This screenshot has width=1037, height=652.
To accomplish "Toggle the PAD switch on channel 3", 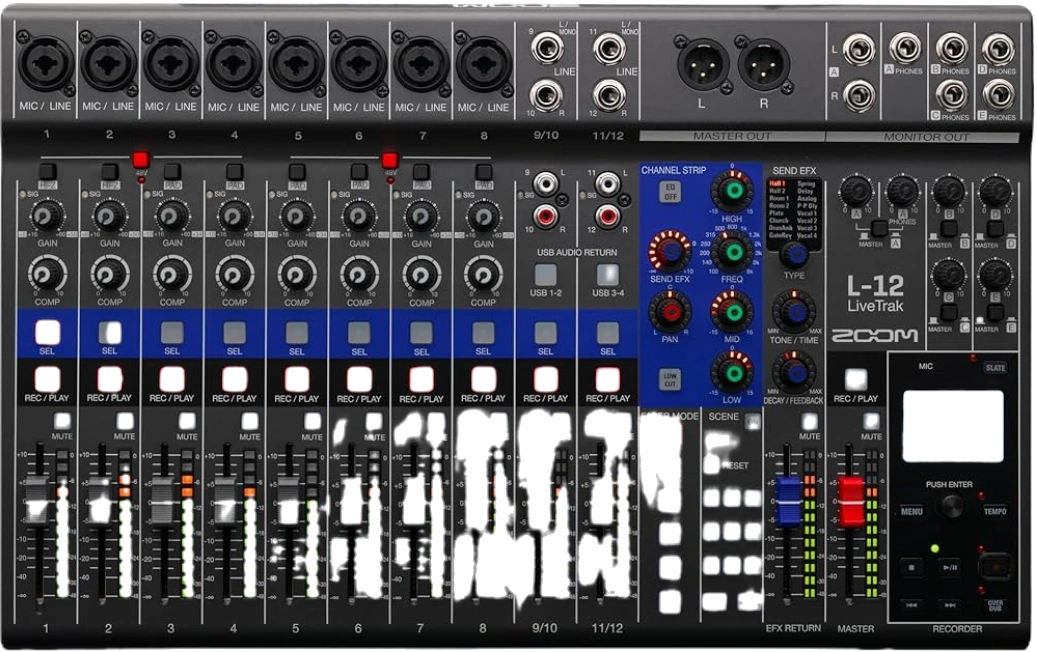I will tap(172, 171).
